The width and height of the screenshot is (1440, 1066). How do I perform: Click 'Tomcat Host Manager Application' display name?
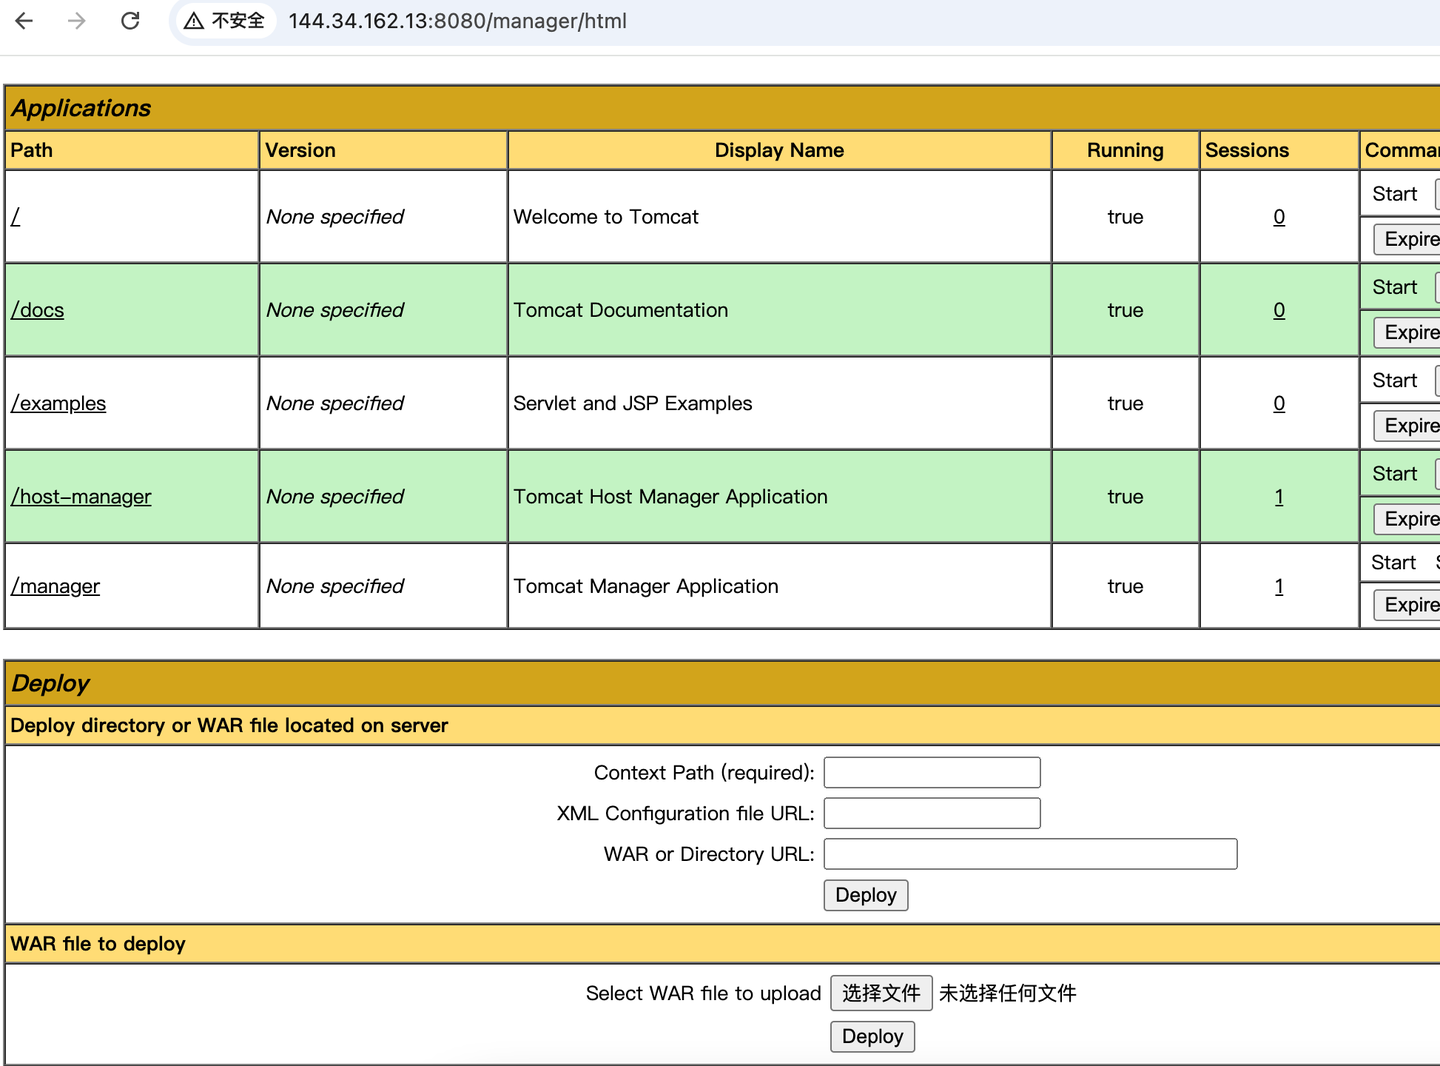(671, 497)
